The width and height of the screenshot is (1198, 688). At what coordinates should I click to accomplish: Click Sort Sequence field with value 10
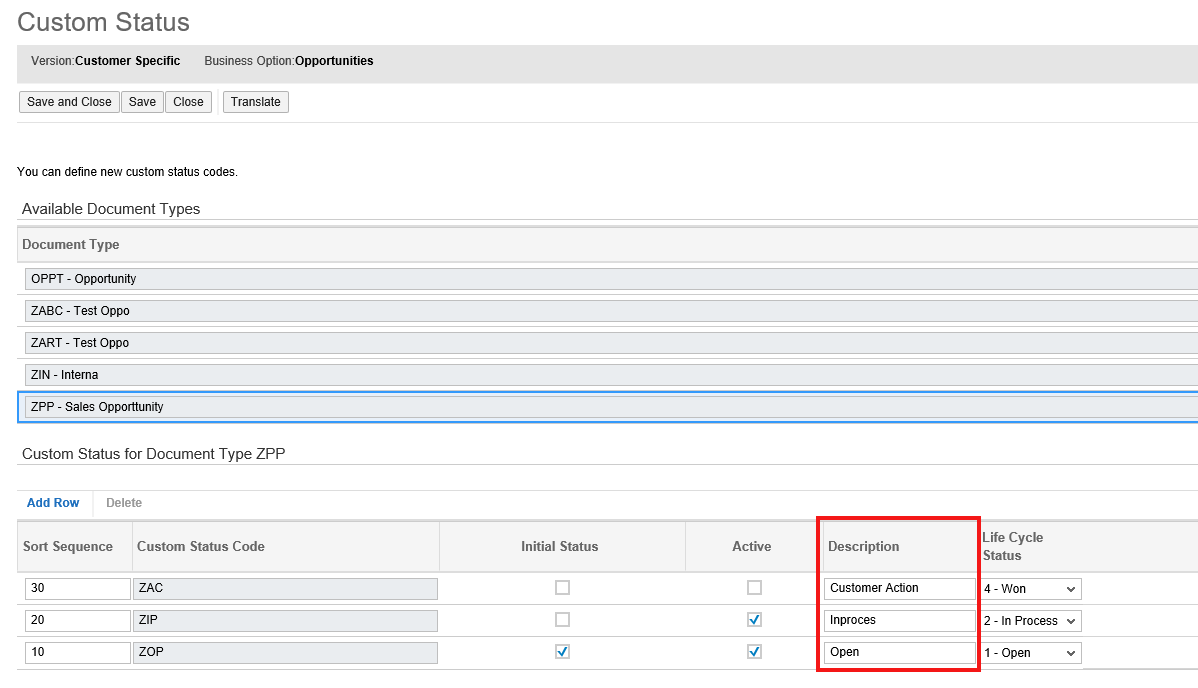[x=78, y=653]
